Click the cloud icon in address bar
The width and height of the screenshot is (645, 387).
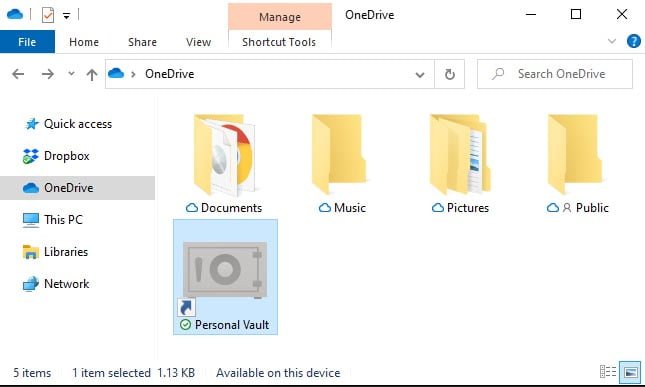tap(116, 74)
